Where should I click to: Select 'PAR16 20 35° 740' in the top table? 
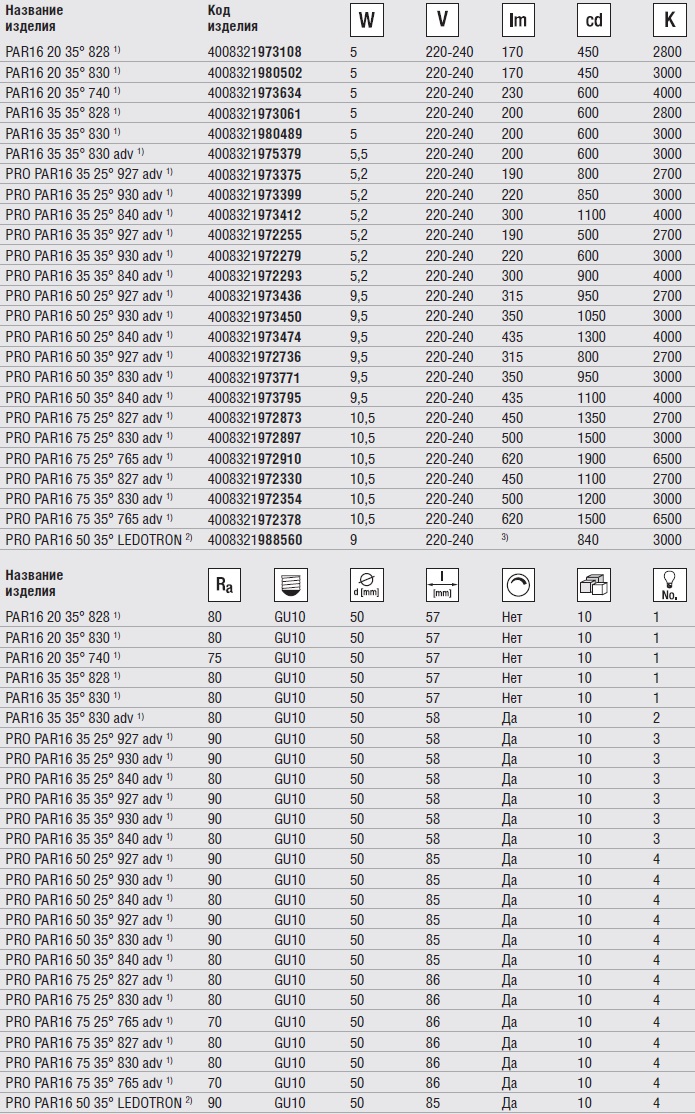coord(62,93)
